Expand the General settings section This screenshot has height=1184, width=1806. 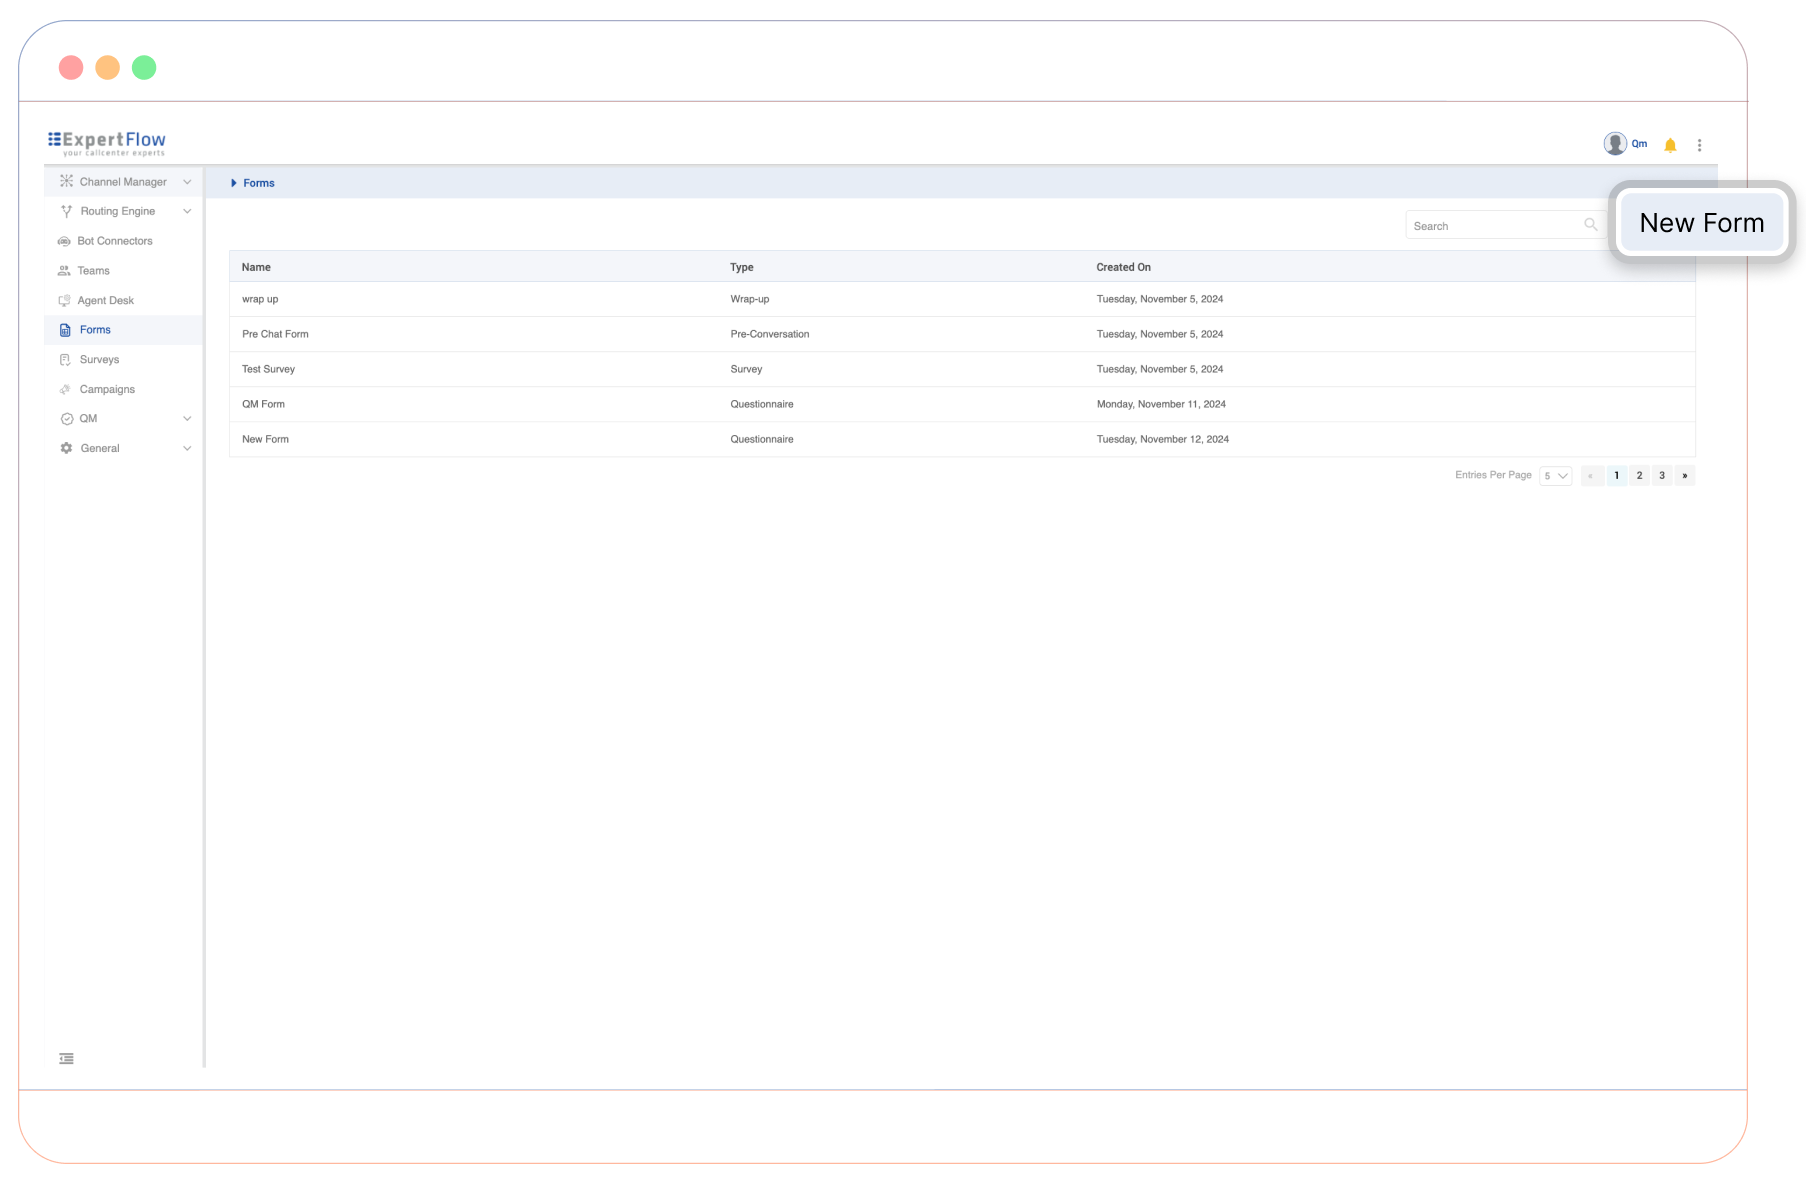(x=187, y=449)
